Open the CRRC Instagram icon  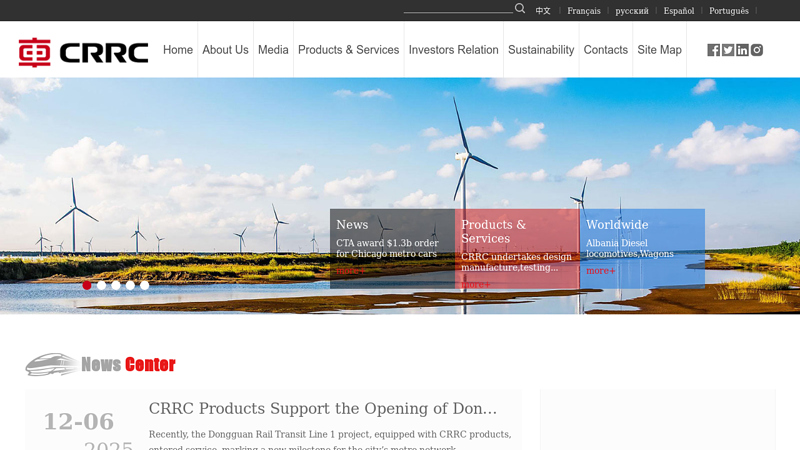pyautogui.click(x=757, y=50)
